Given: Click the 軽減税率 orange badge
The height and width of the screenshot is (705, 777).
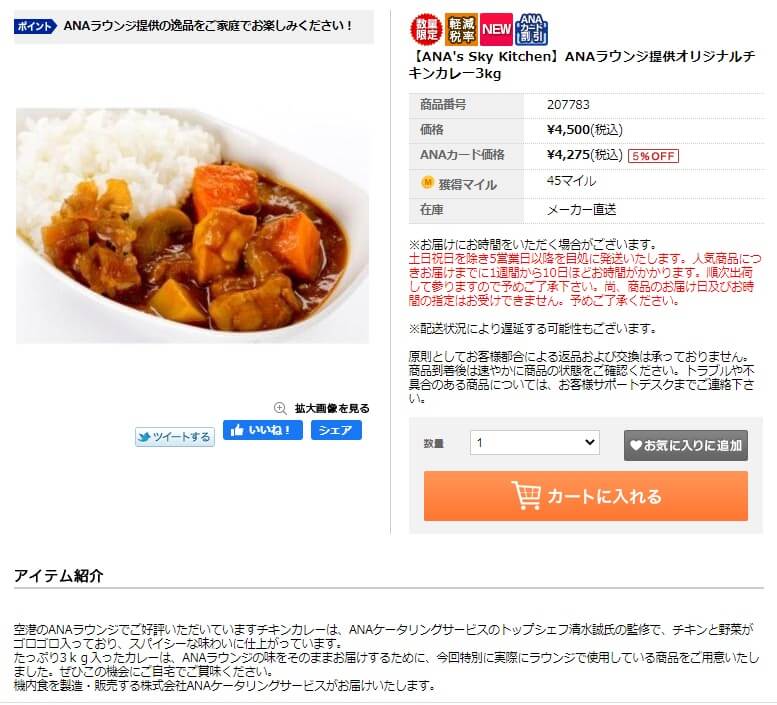Looking at the screenshot, I should pyautogui.click(x=461, y=30).
